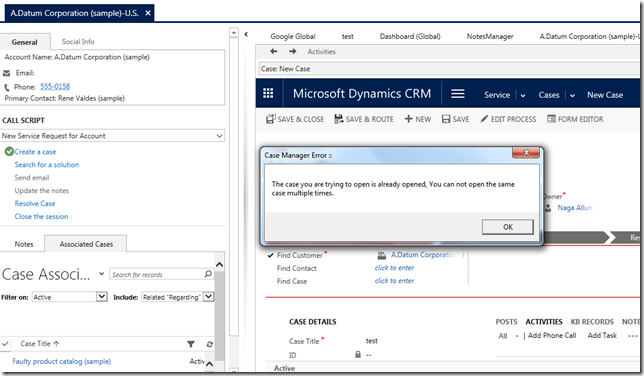This screenshot has height=376, width=644.
Task: Click the phone handset icon
Action: (7, 87)
